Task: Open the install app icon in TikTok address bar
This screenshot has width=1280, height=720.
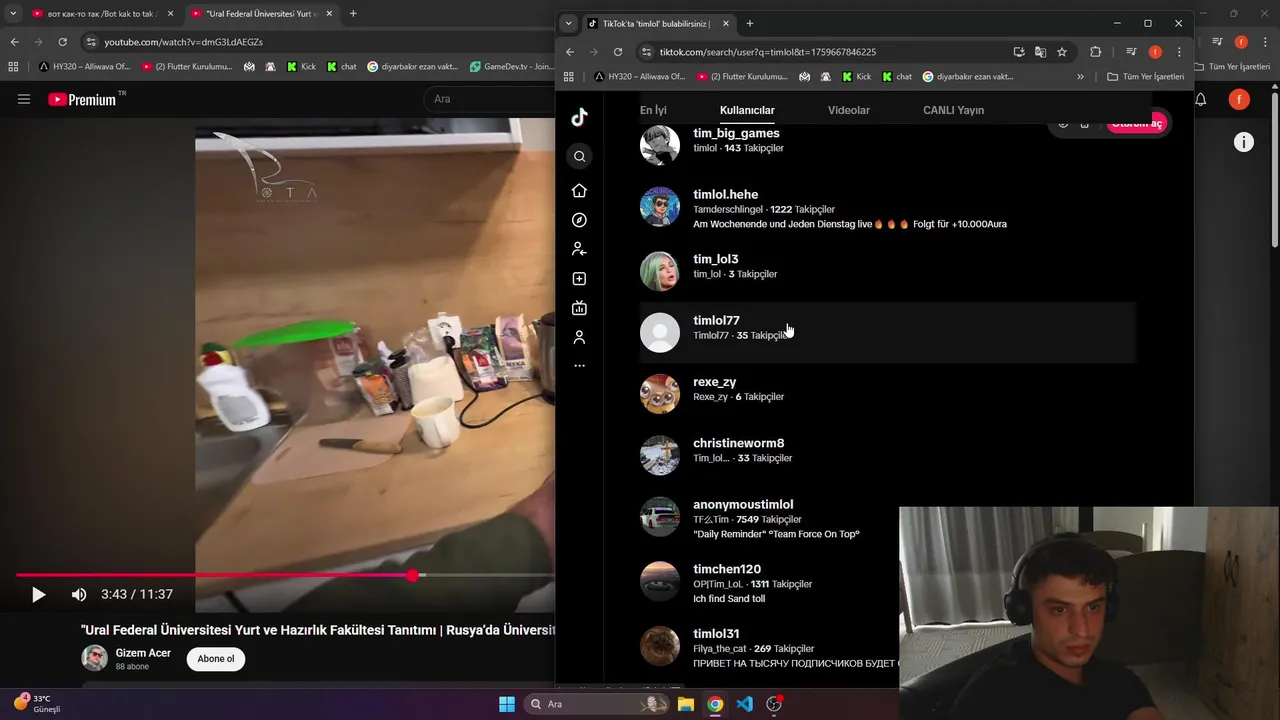Action: [x=1018, y=52]
